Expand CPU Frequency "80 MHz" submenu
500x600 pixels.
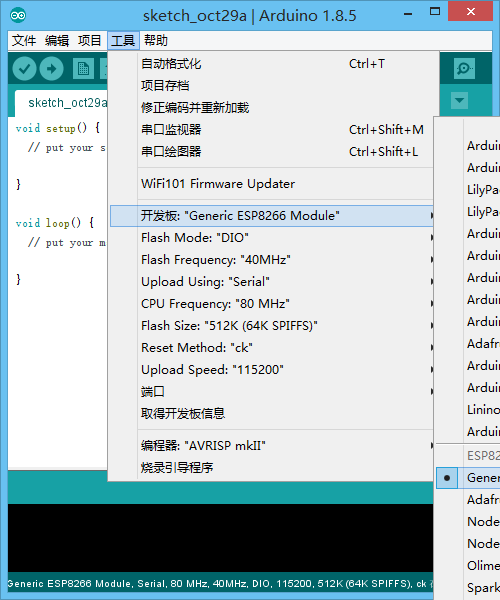[x=271, y=304]
